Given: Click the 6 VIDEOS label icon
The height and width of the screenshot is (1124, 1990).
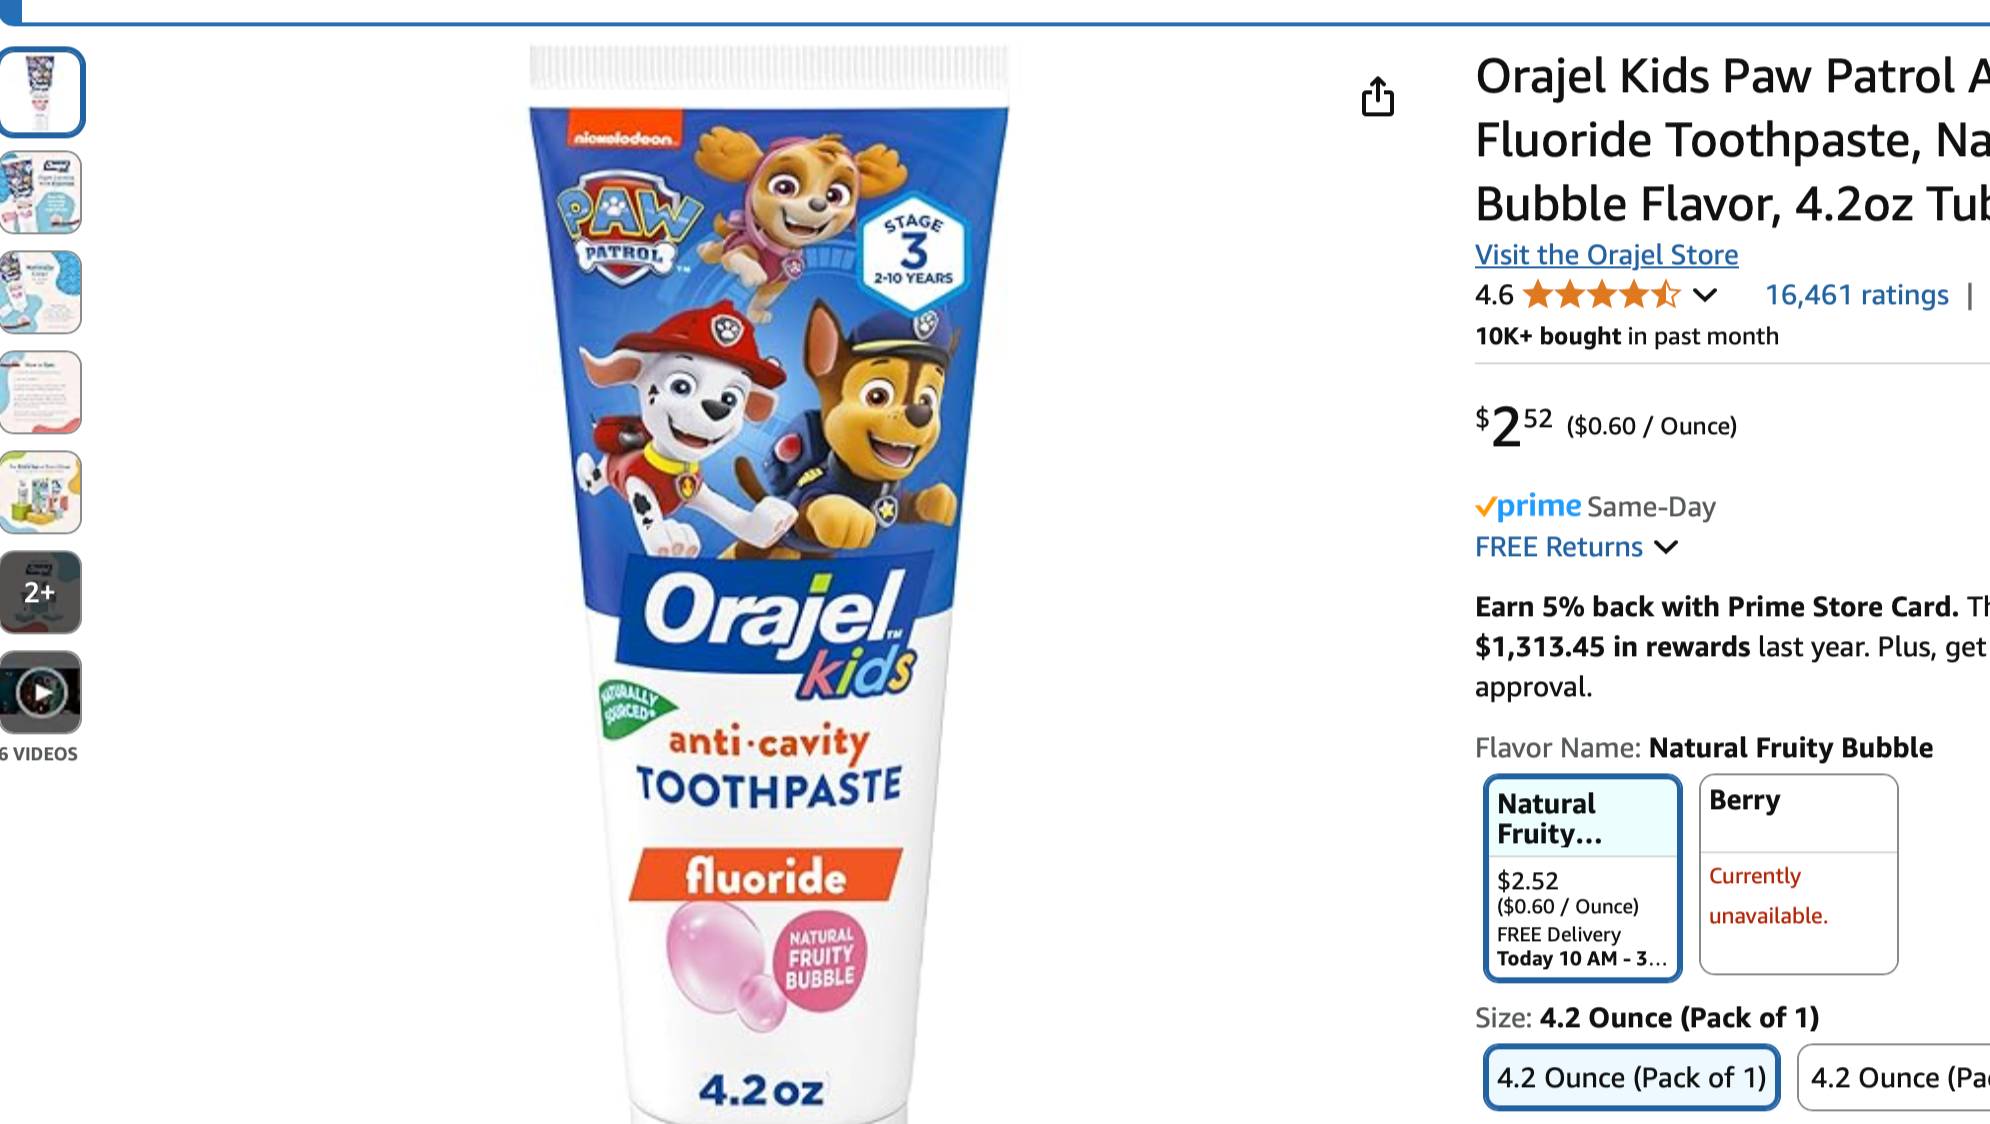Looking at the screenshot, I should tap(40, 754).
